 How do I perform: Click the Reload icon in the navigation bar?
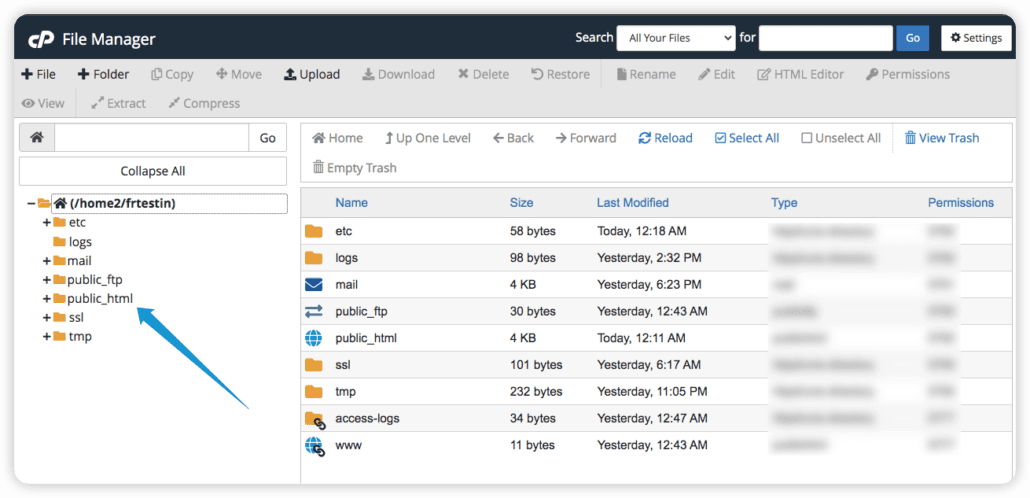tap(645, 138)
